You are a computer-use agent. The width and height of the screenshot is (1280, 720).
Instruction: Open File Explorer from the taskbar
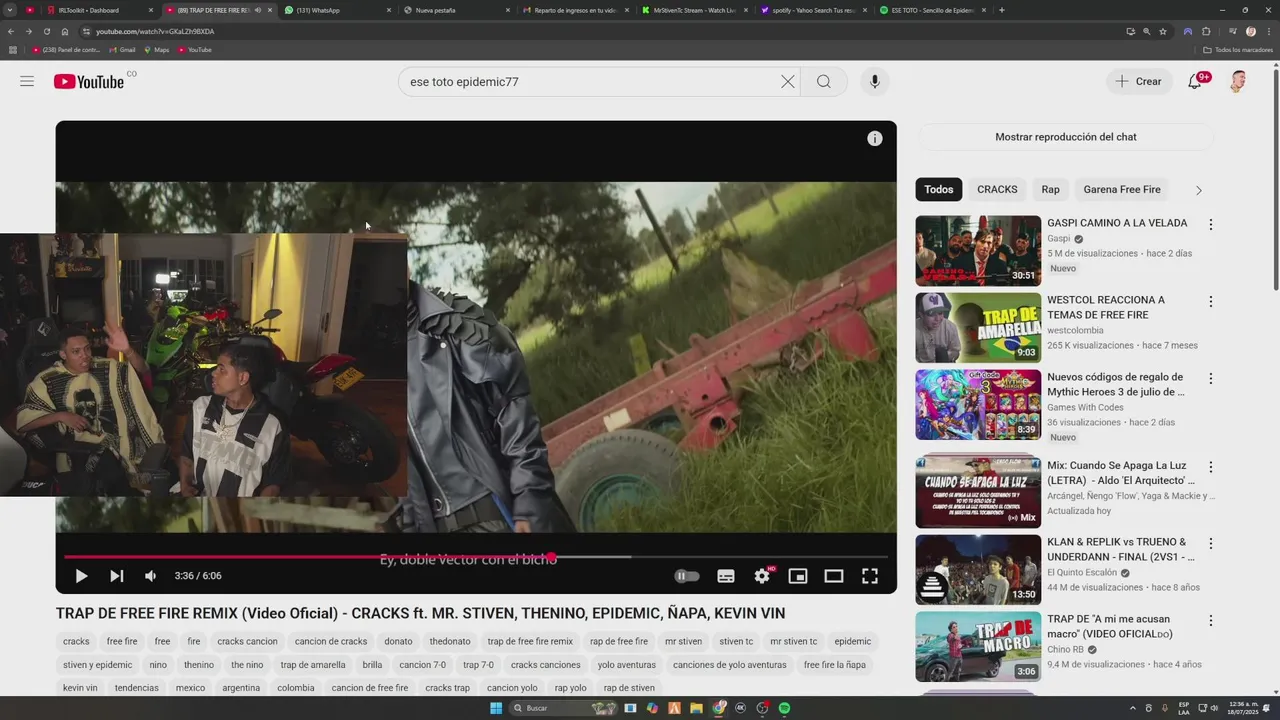(696, 708)
